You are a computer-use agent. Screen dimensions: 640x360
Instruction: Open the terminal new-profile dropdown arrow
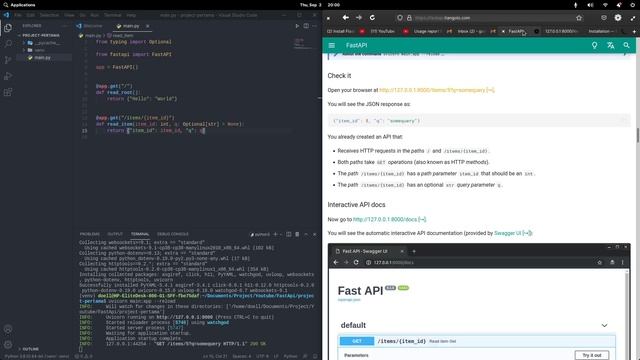point(281,234)
